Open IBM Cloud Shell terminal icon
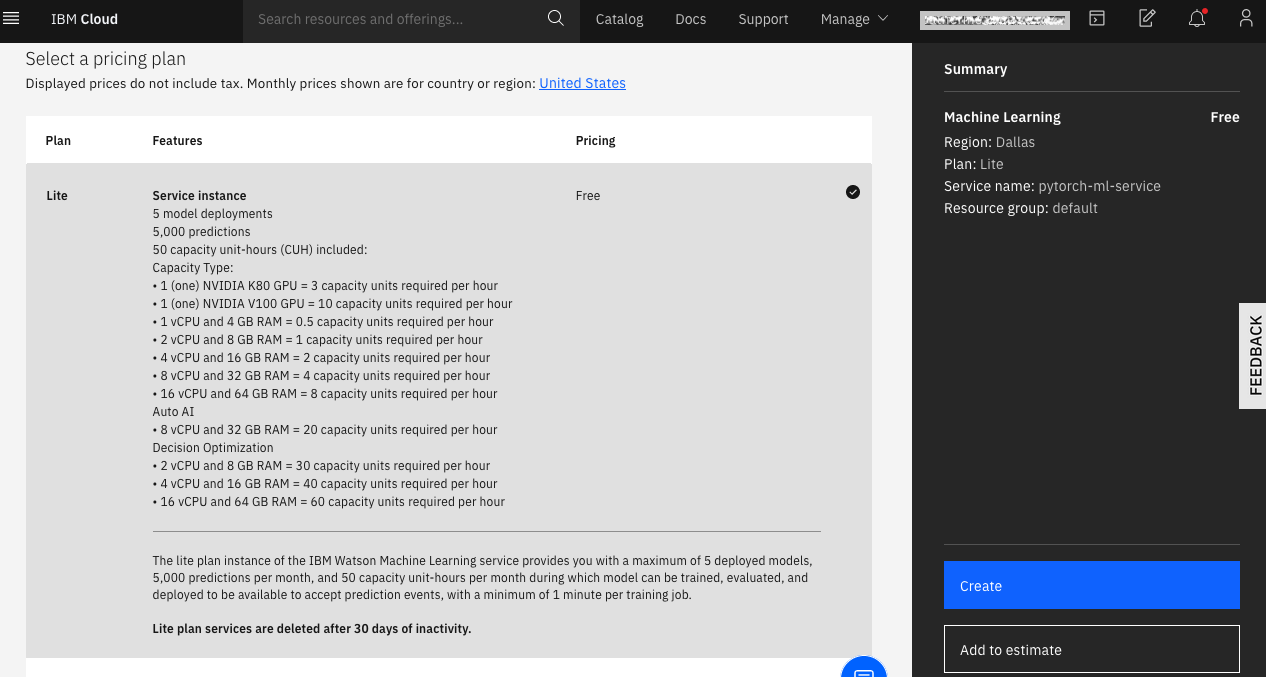The width and height of the screenshot is (1266, 677). coord(1097,18)
